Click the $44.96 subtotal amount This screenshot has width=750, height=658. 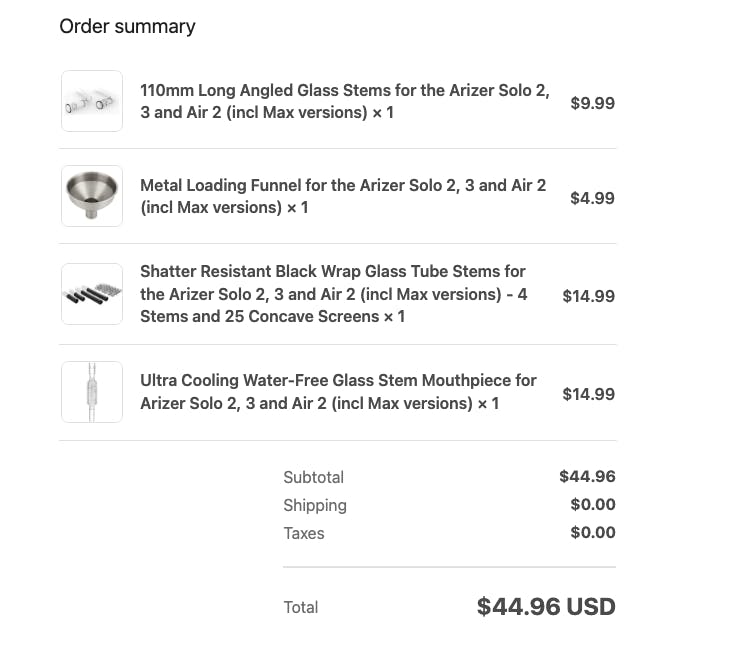coord(587,476)
